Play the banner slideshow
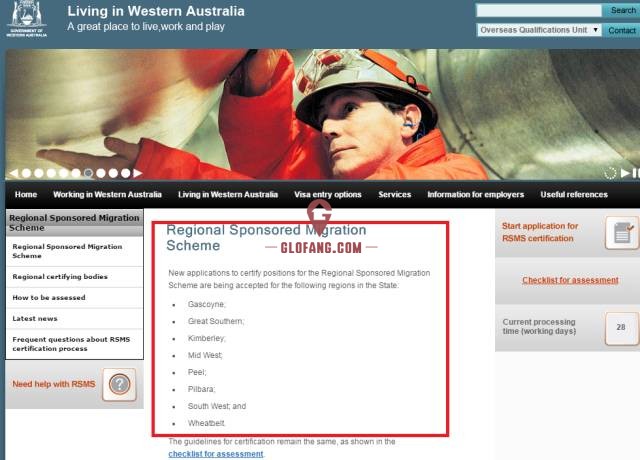The image size is (640, 460). point(625,173)
